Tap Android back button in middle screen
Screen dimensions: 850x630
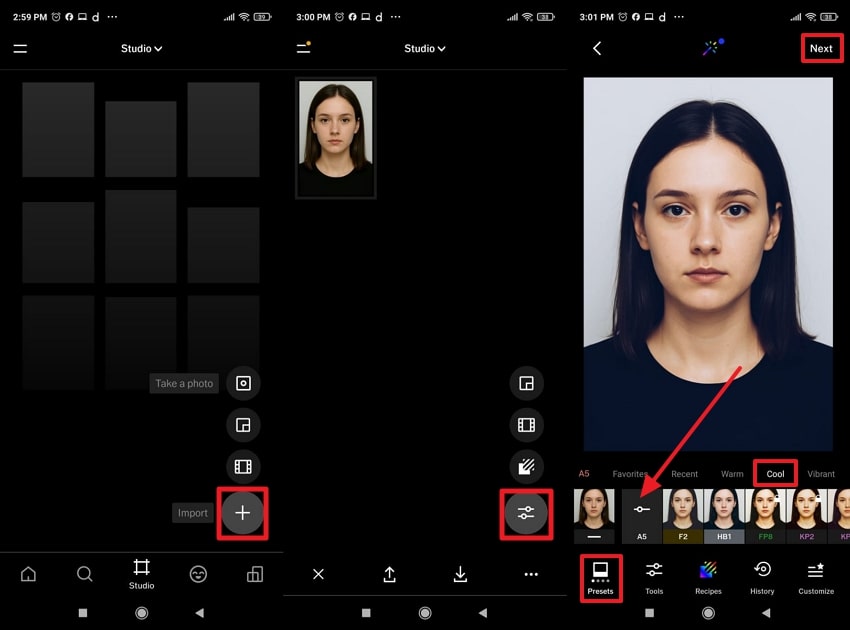(x=483, y=613)
